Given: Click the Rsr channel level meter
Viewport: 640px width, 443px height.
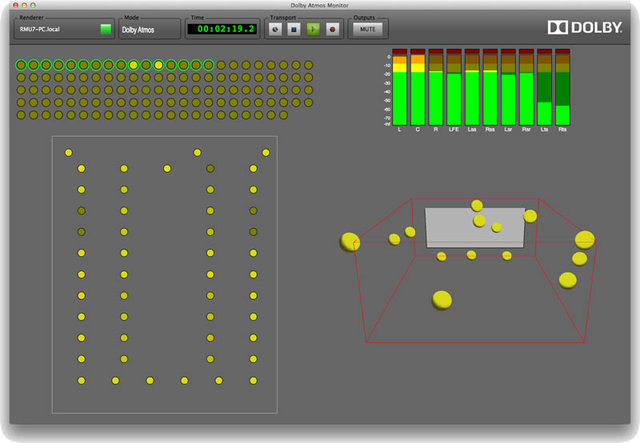Looking at the screenshot, I should click(x=526, y=87).
